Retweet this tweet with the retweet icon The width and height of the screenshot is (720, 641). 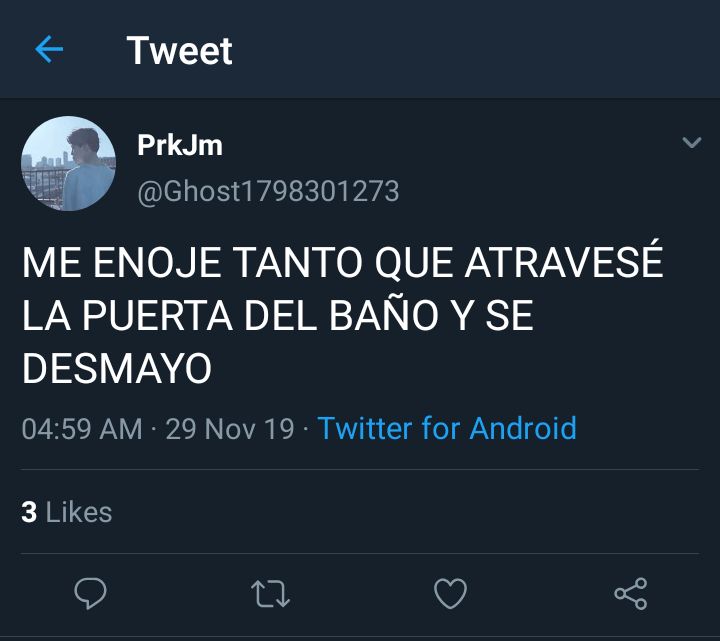270,594
